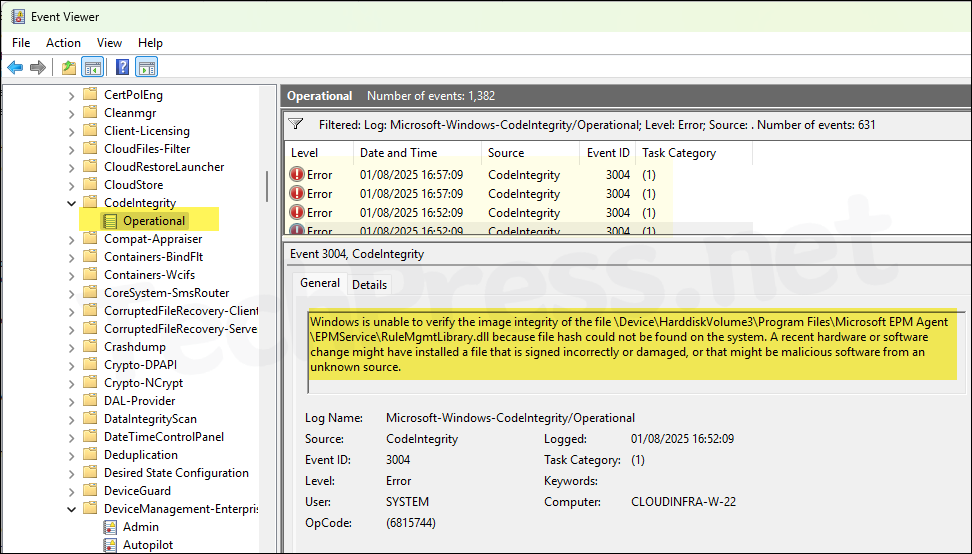Expand the Crypto-DPAPI node

pos(71,365)
